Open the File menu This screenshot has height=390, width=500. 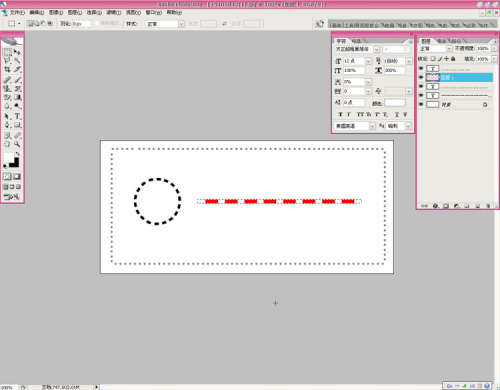click(x=17, y=12)
